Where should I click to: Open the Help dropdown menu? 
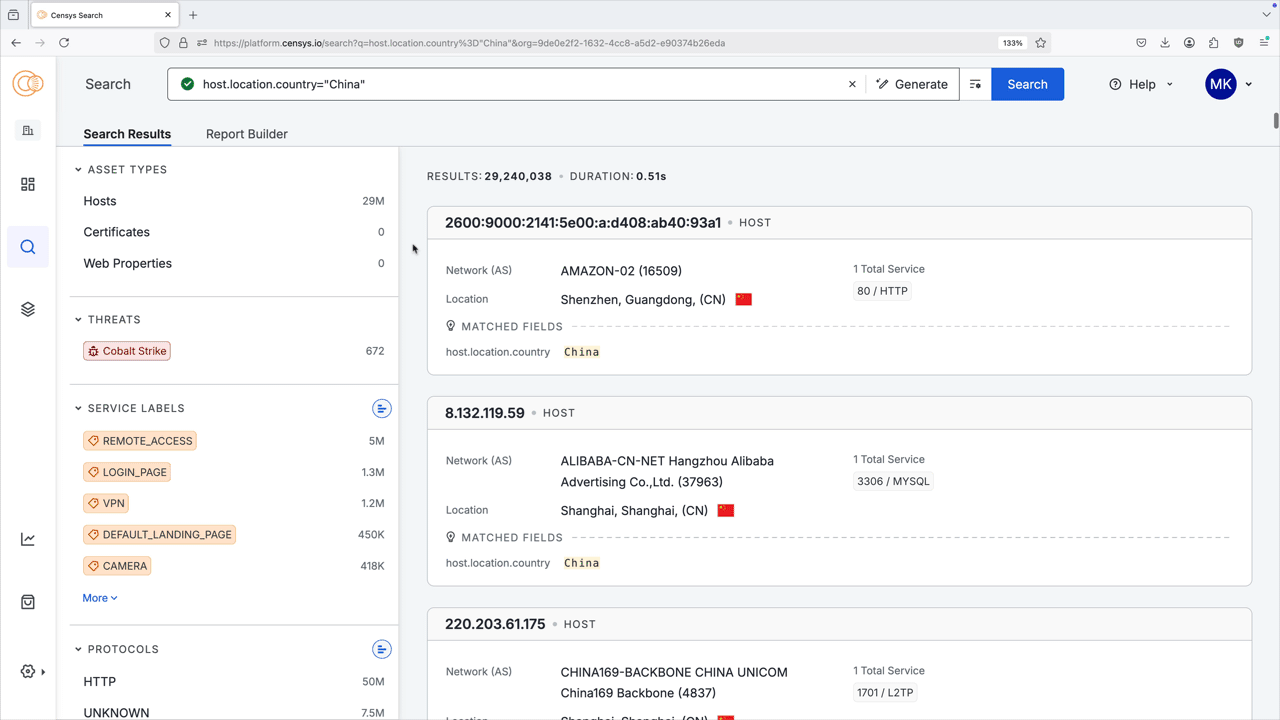(x=1141, y=84)
